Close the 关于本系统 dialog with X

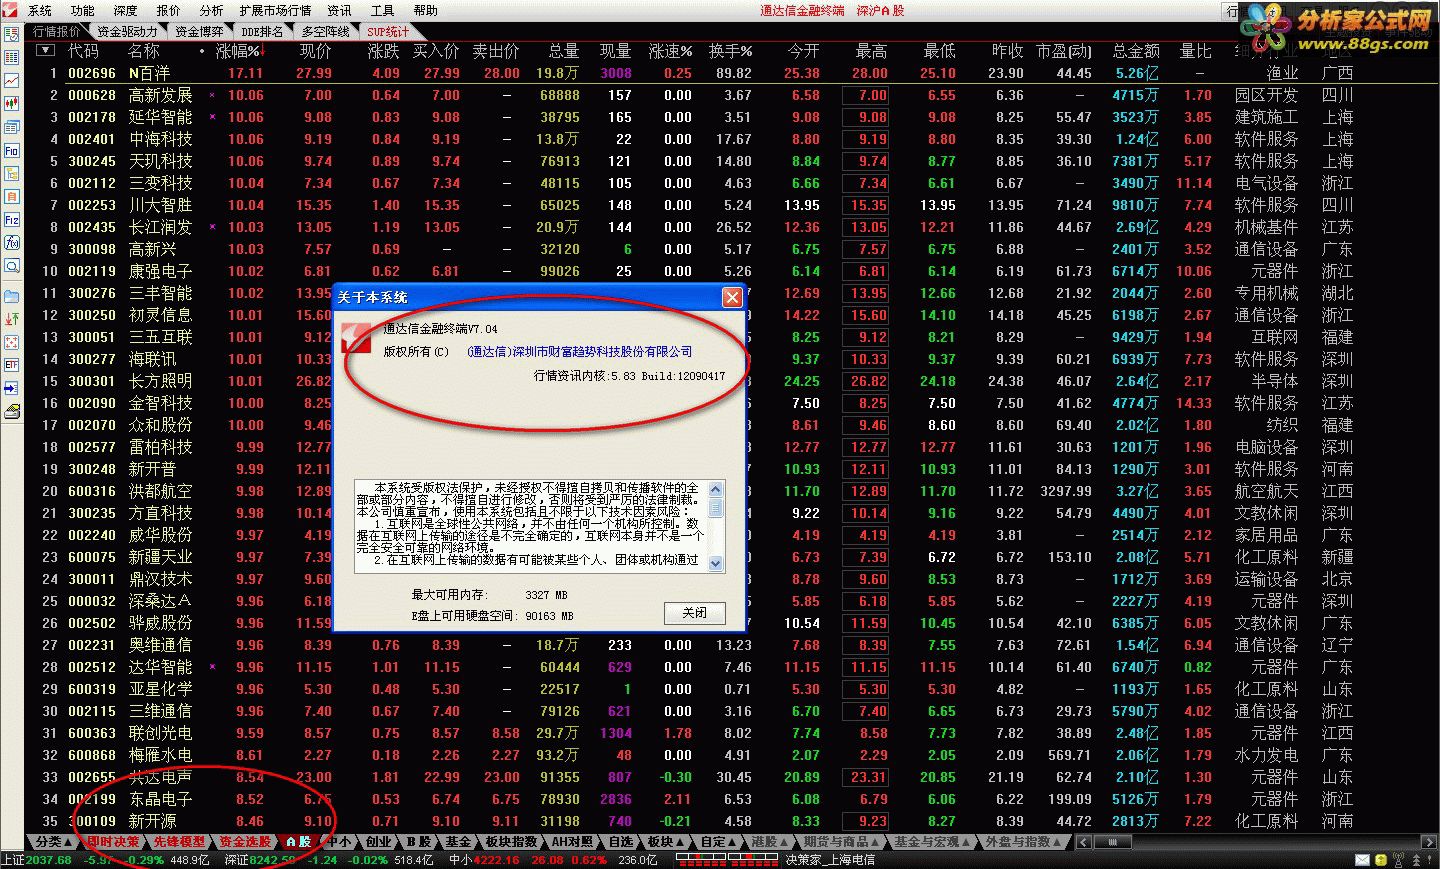tap(732, 298)
